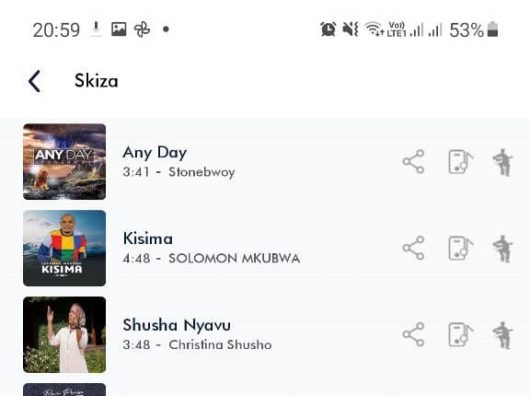Tap the guitarist icon for Shusha Nyavu
This screenshot has width=530, height=396.
503,335
